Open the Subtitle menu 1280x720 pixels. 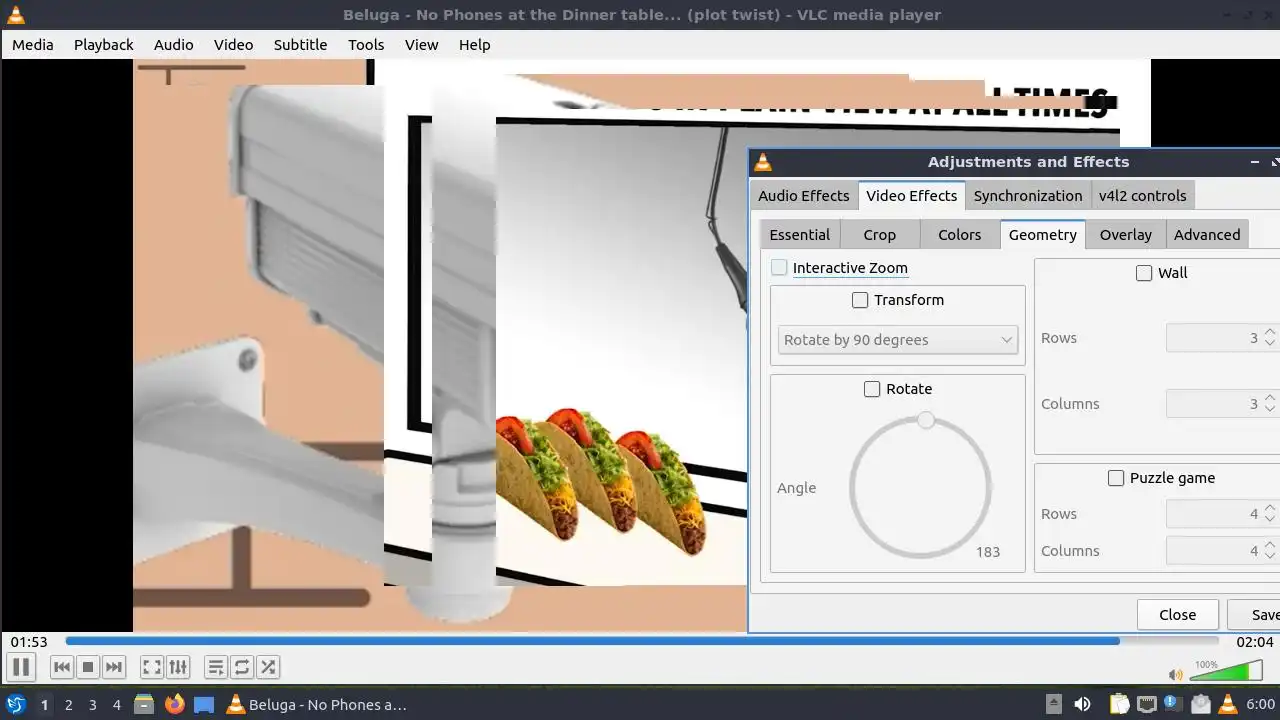point(300,45)
